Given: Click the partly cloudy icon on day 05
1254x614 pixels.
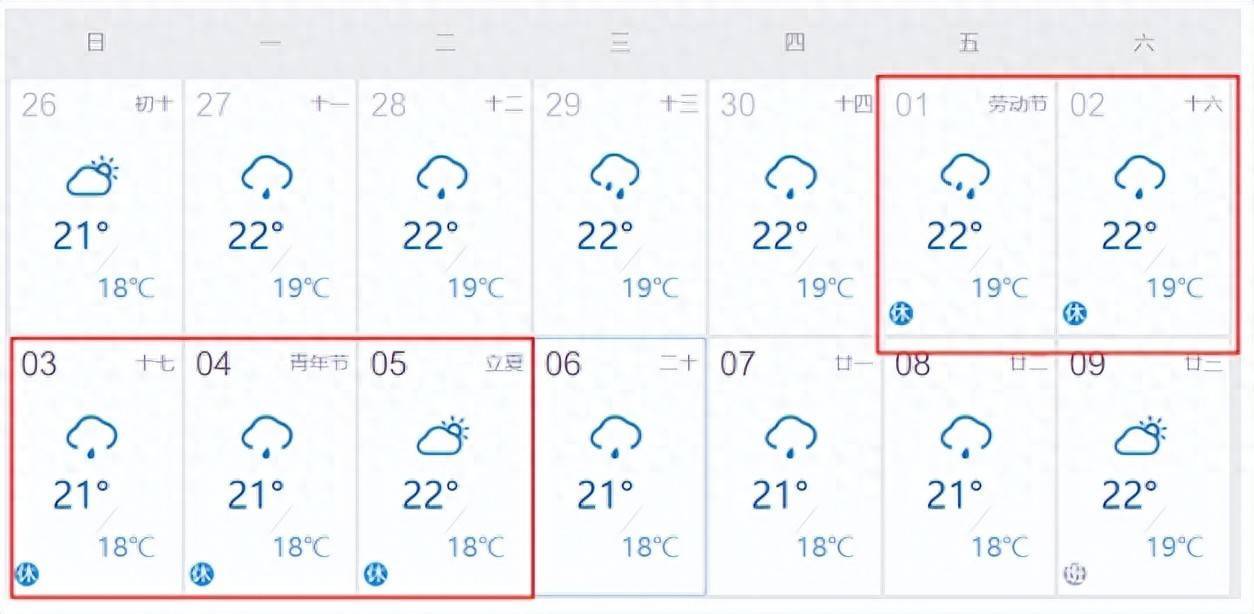Looking at the screenshot, I should (442, 436).
